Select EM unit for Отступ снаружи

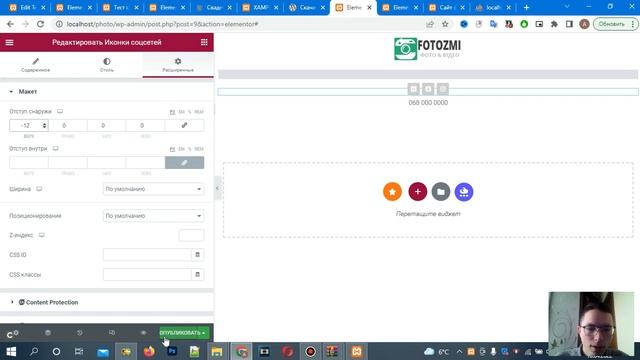point(181,112)
